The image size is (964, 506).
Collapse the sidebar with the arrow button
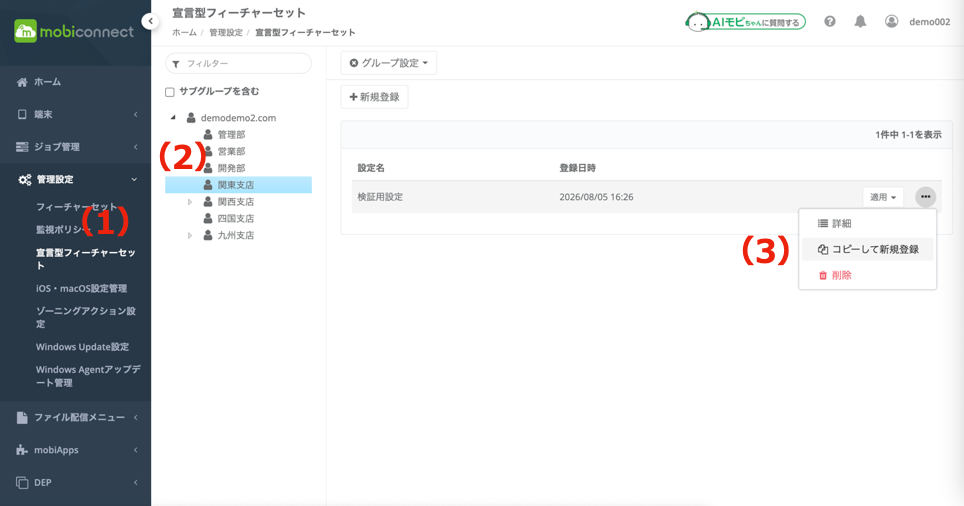pos(150,22)
